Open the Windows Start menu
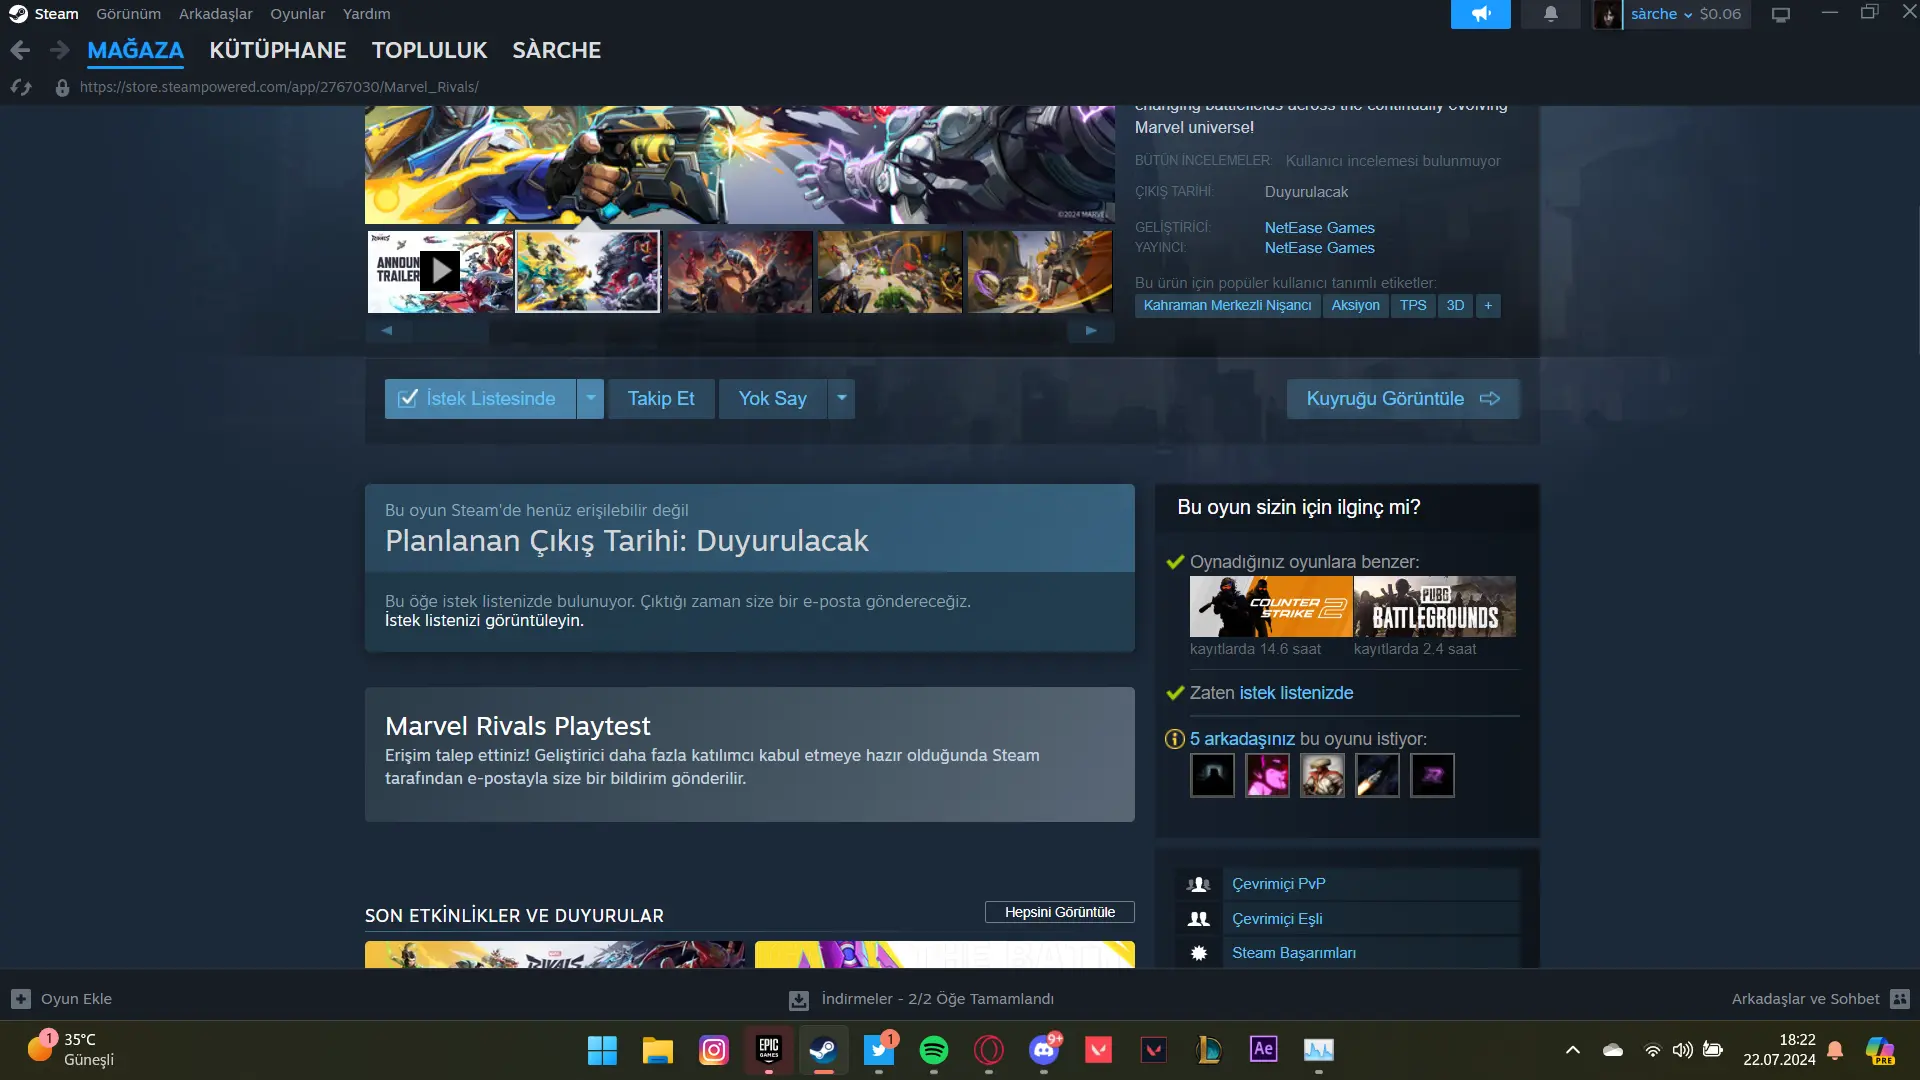Screen dimensions: 1920x1080 click(602, 1050)
